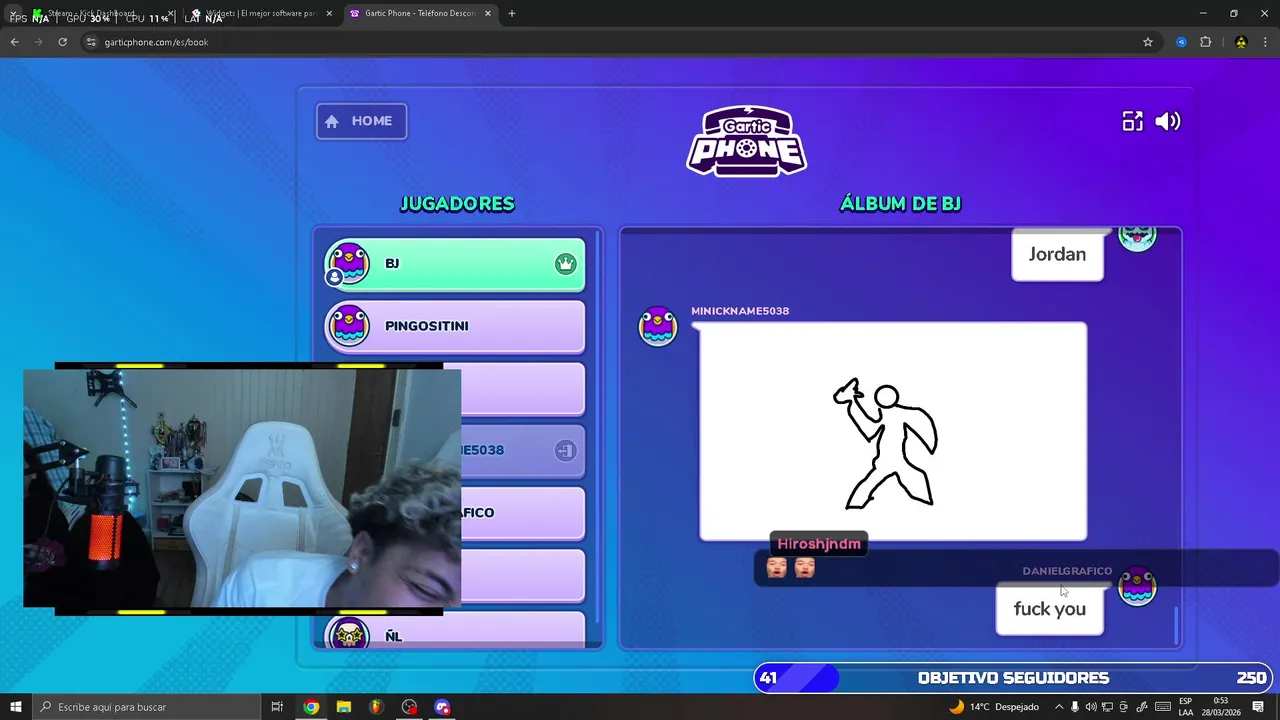Open the Chrome profile avatar

coord(1241,42)
